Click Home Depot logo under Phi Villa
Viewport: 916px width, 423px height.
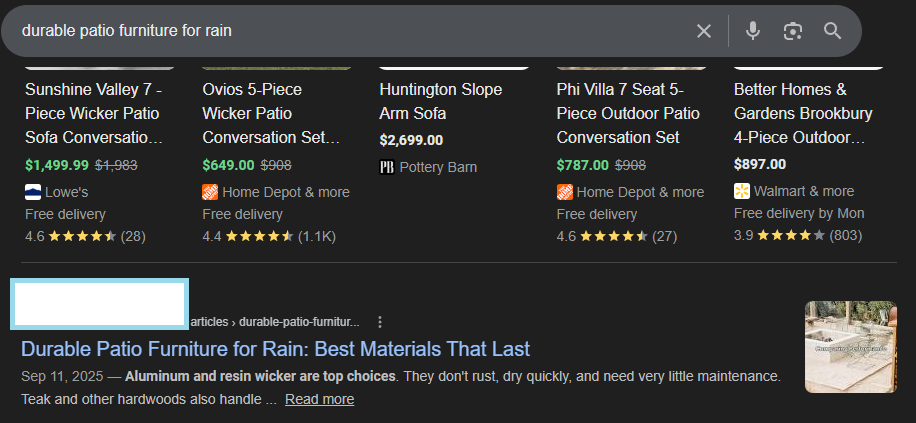point(565,192)
